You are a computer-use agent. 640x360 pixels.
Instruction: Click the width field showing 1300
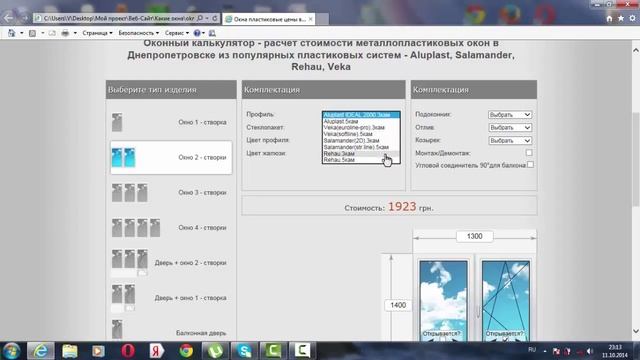(474, 236)
